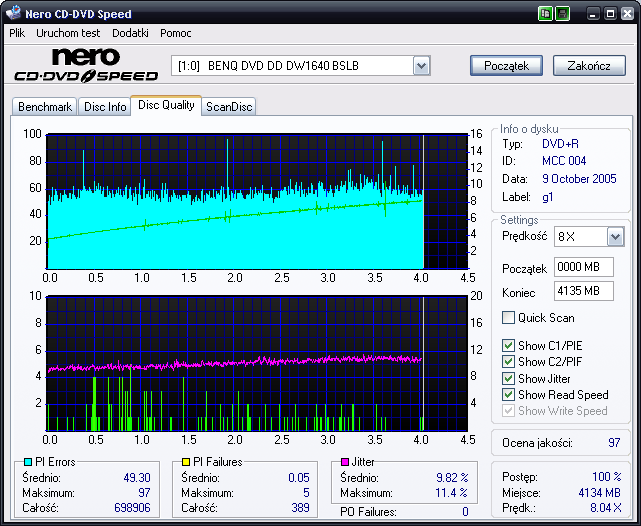Viewport: 641px width, 526px height.
Task: Toggle the Show C2/PIF checkbox
Action: (508, 362)
